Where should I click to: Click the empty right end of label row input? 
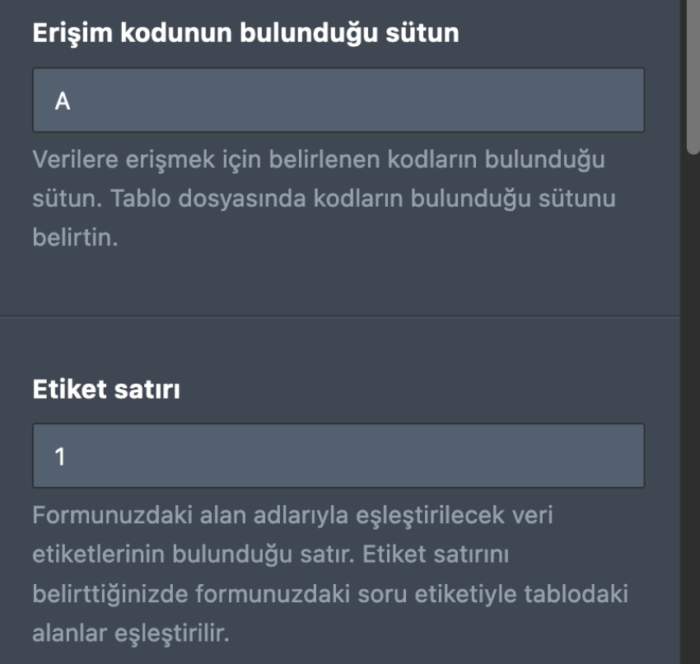[590, 456]
